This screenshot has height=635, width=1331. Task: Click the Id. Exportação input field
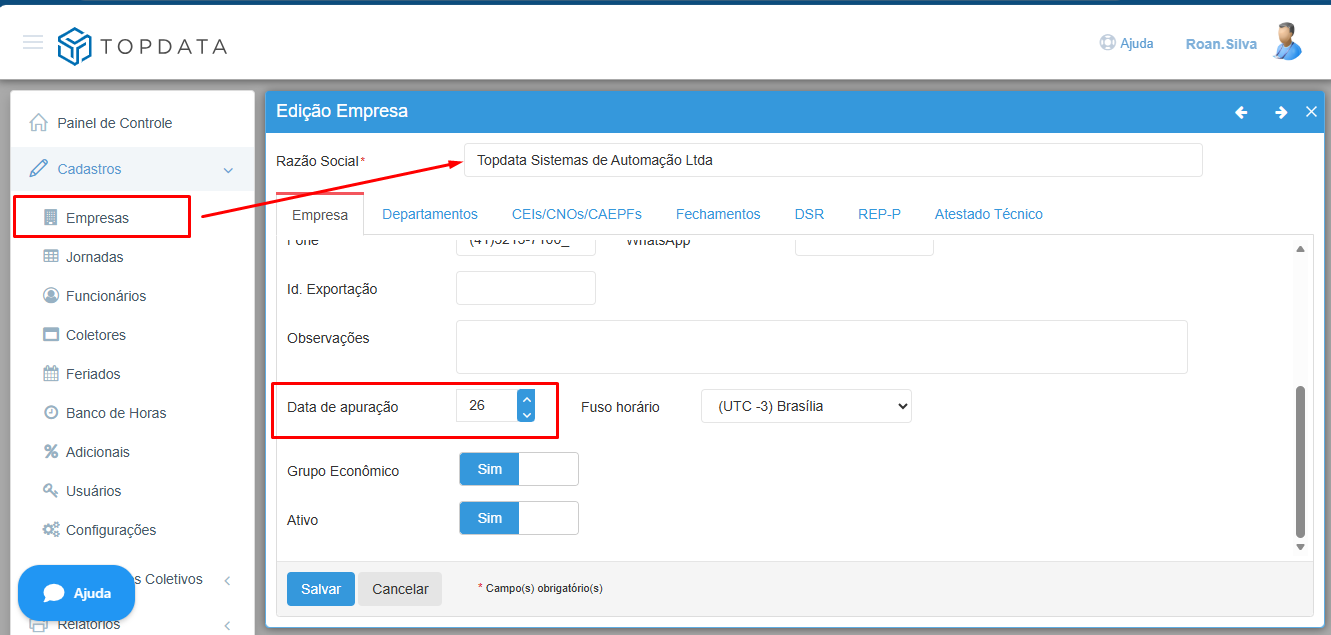click(x=526, y=288)
